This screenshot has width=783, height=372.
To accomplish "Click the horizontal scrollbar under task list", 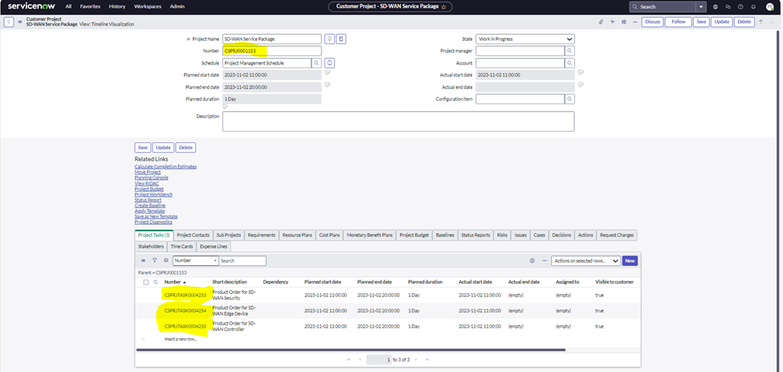I will [x=351, y=350].
